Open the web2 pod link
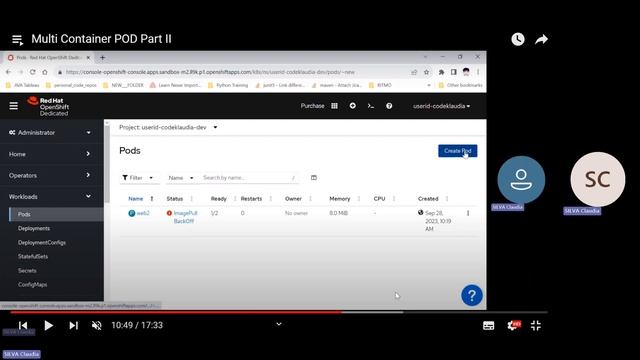 click(x=143, y=213)
